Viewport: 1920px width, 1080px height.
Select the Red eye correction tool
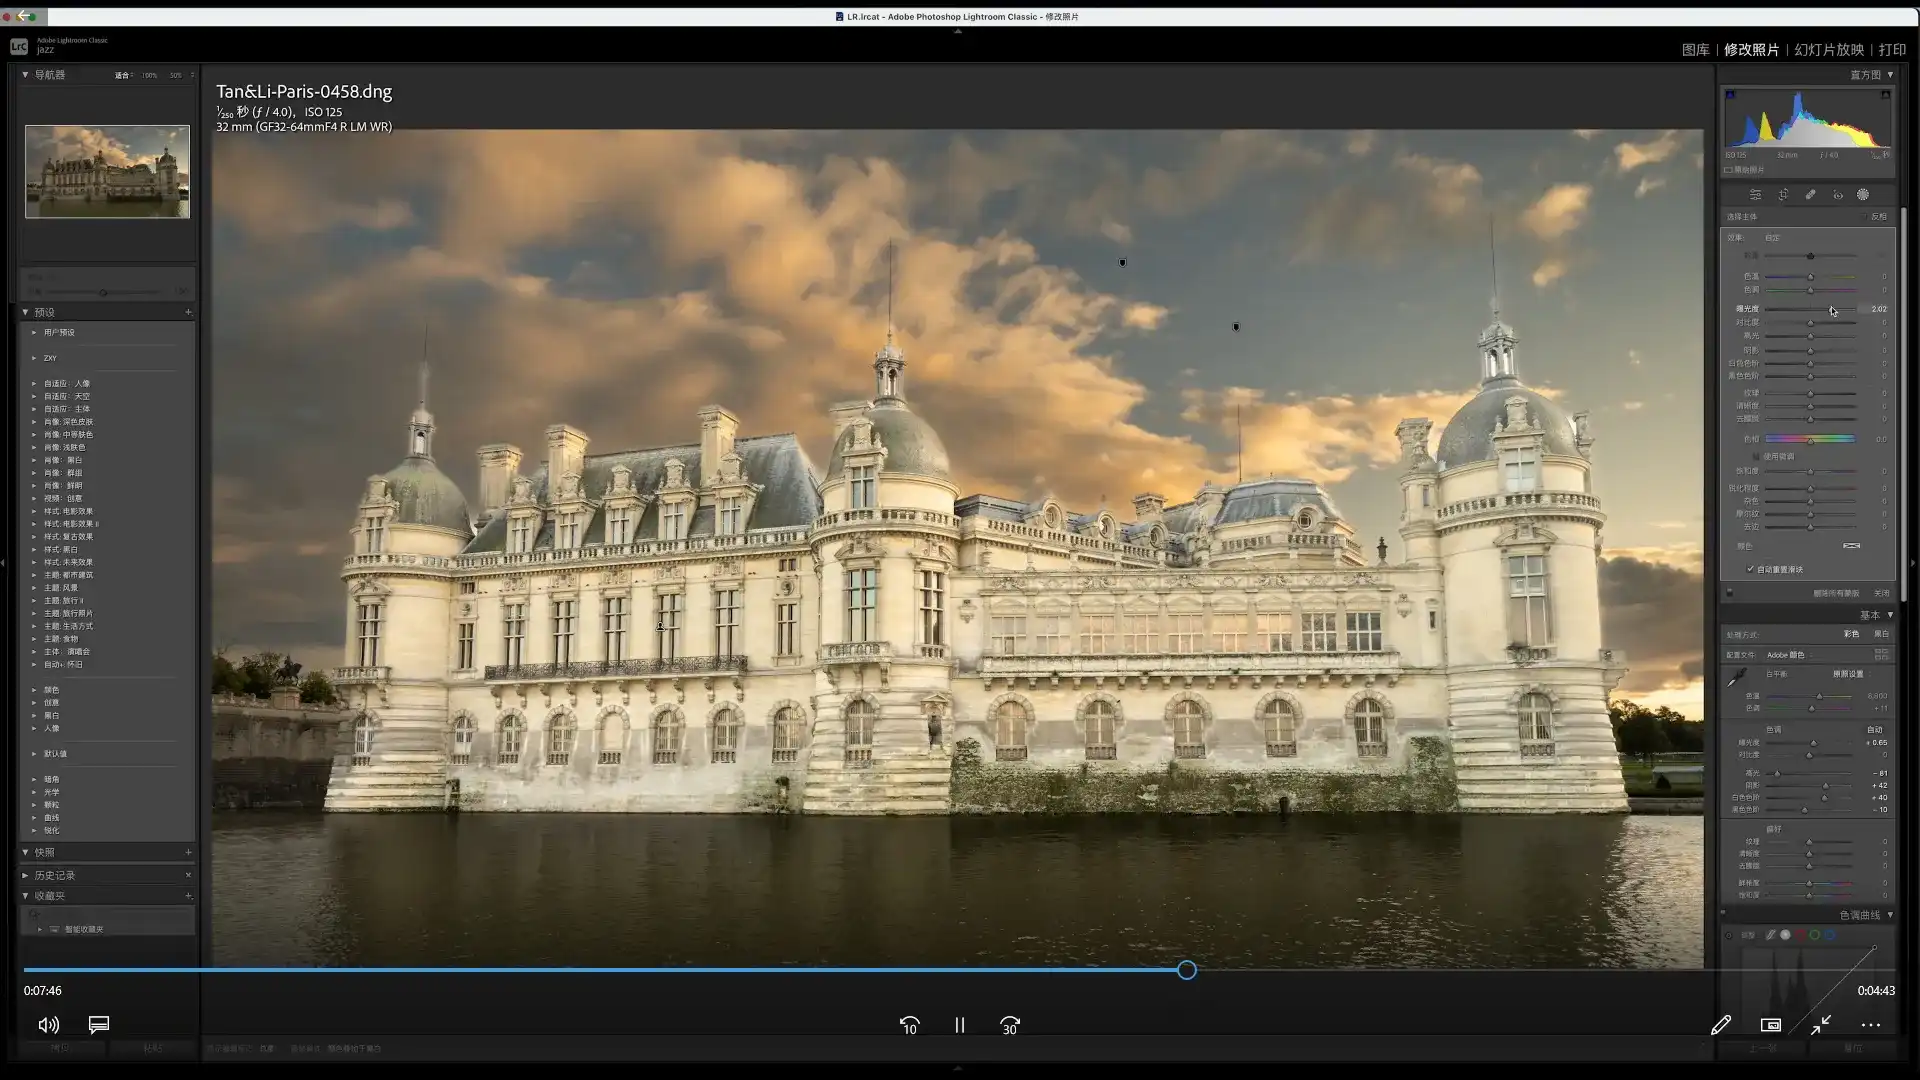coord(1838,195)
